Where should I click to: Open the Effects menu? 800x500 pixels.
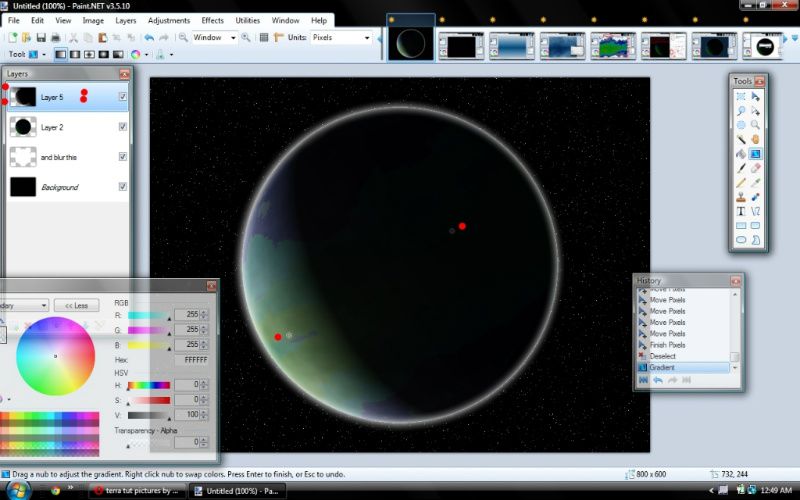click(x=212, y=20)
